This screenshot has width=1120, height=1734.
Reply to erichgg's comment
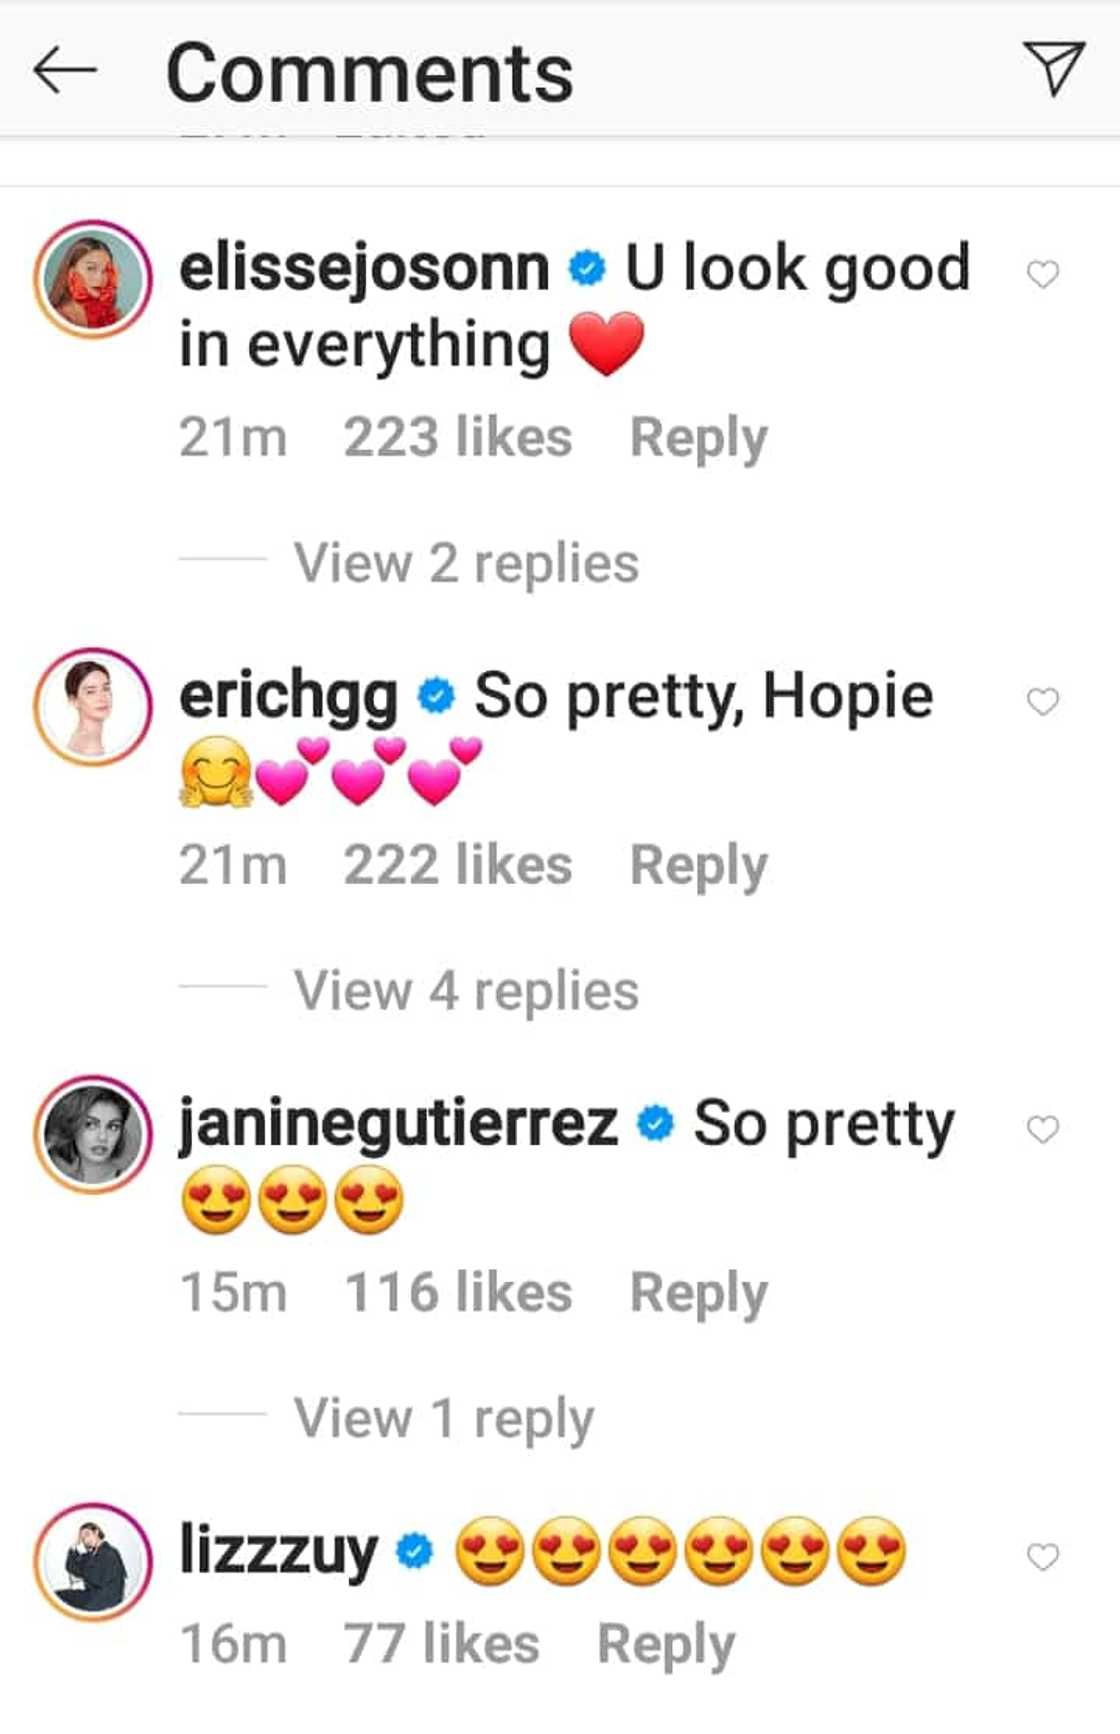click(698, 866)
